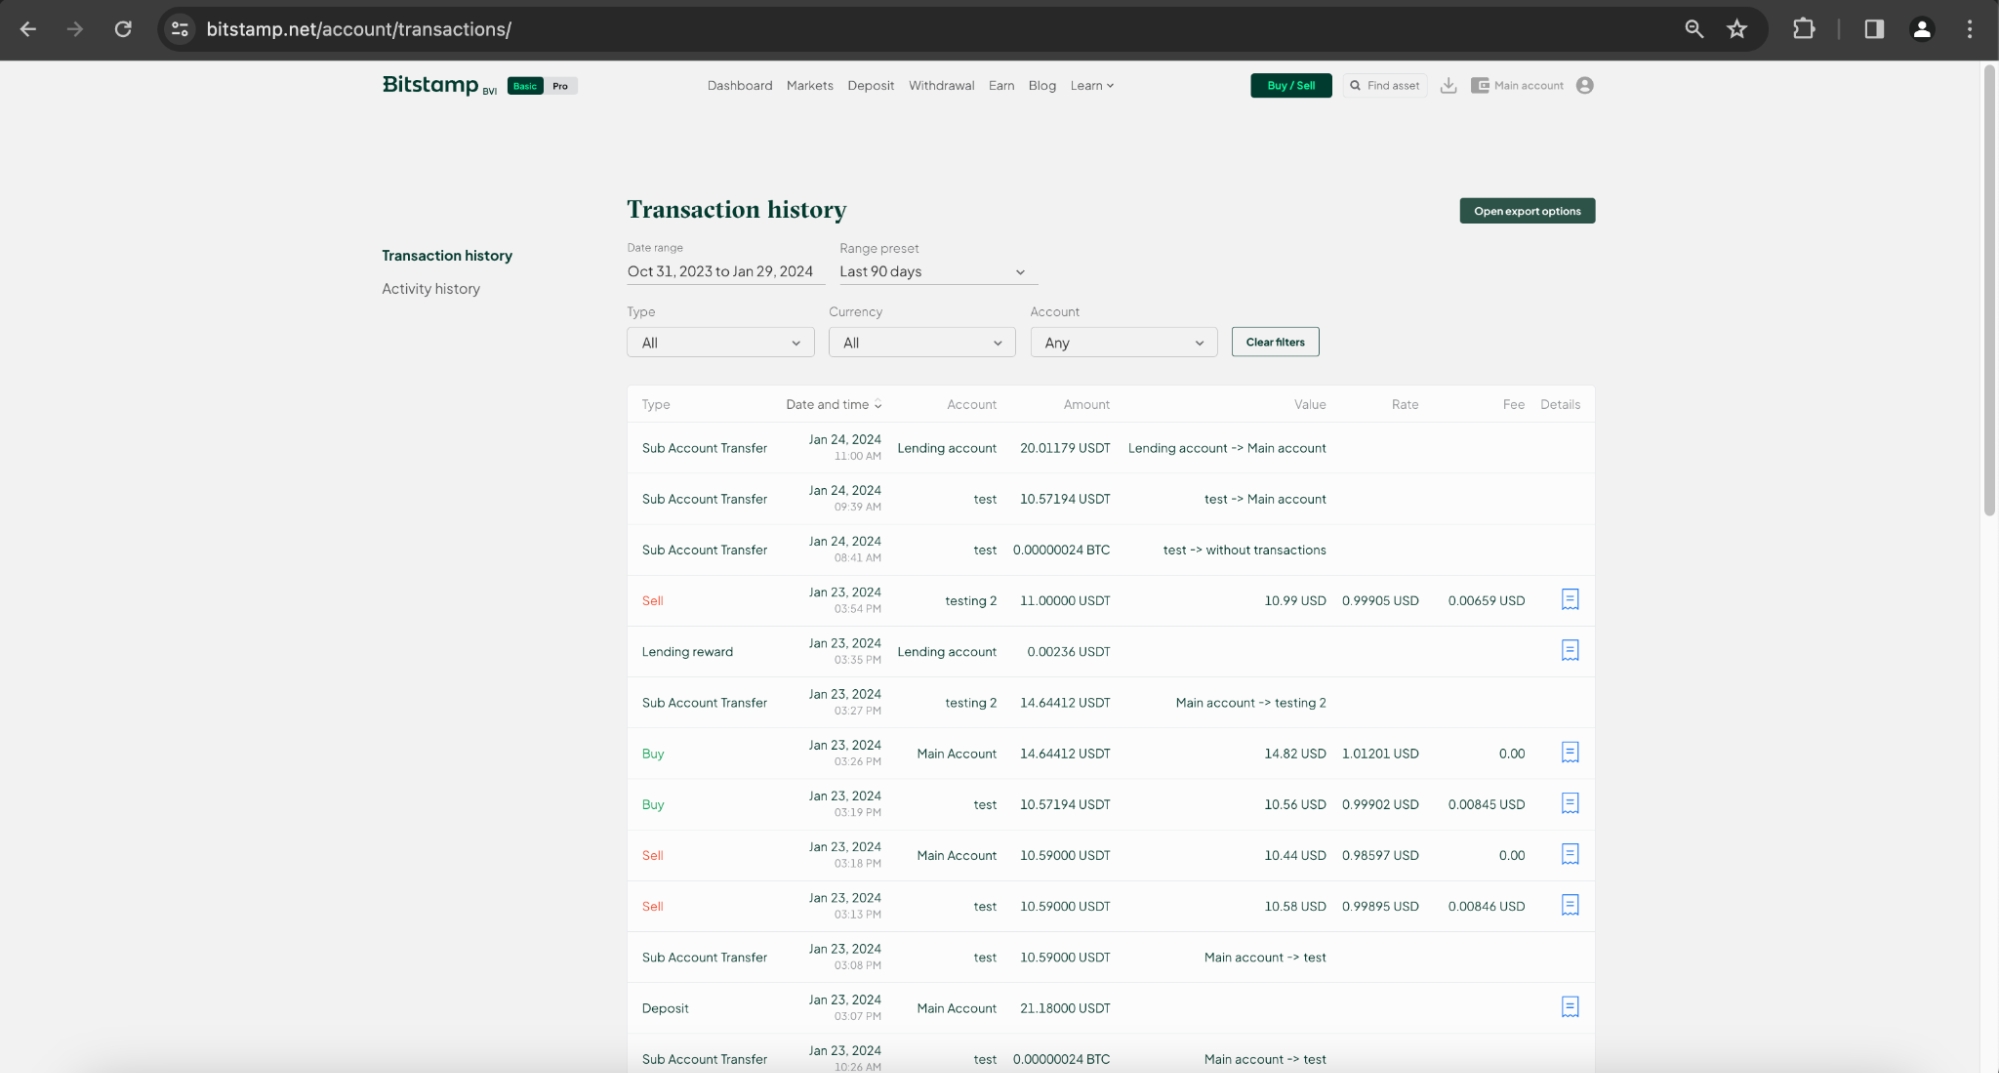Click 'Lending account -> Main account' value
Image resolution: width=1999 pixels, height=1073 pixels.
(x=1227, y=448)
